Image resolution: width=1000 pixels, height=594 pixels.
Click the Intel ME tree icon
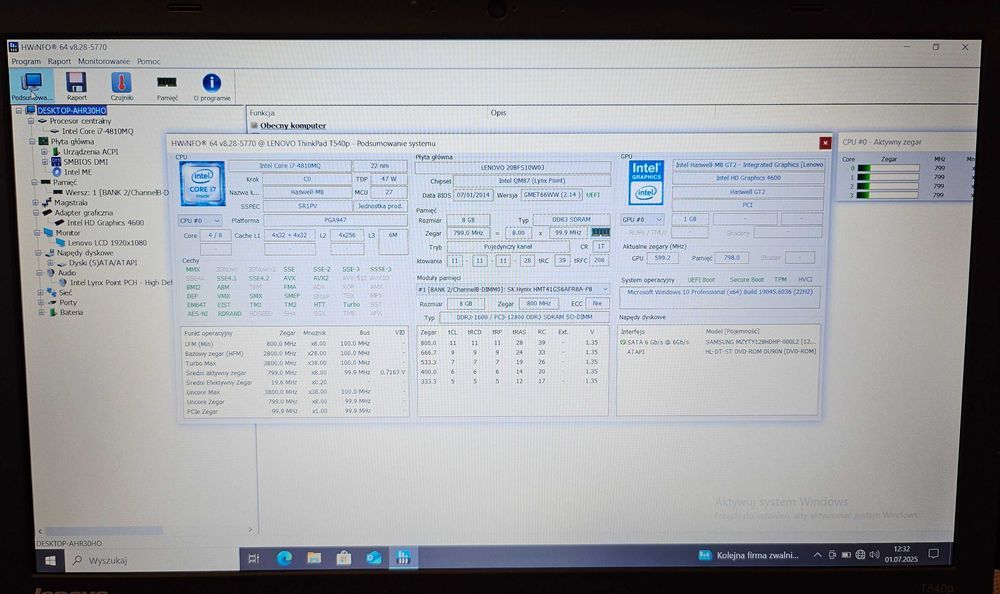56,172
